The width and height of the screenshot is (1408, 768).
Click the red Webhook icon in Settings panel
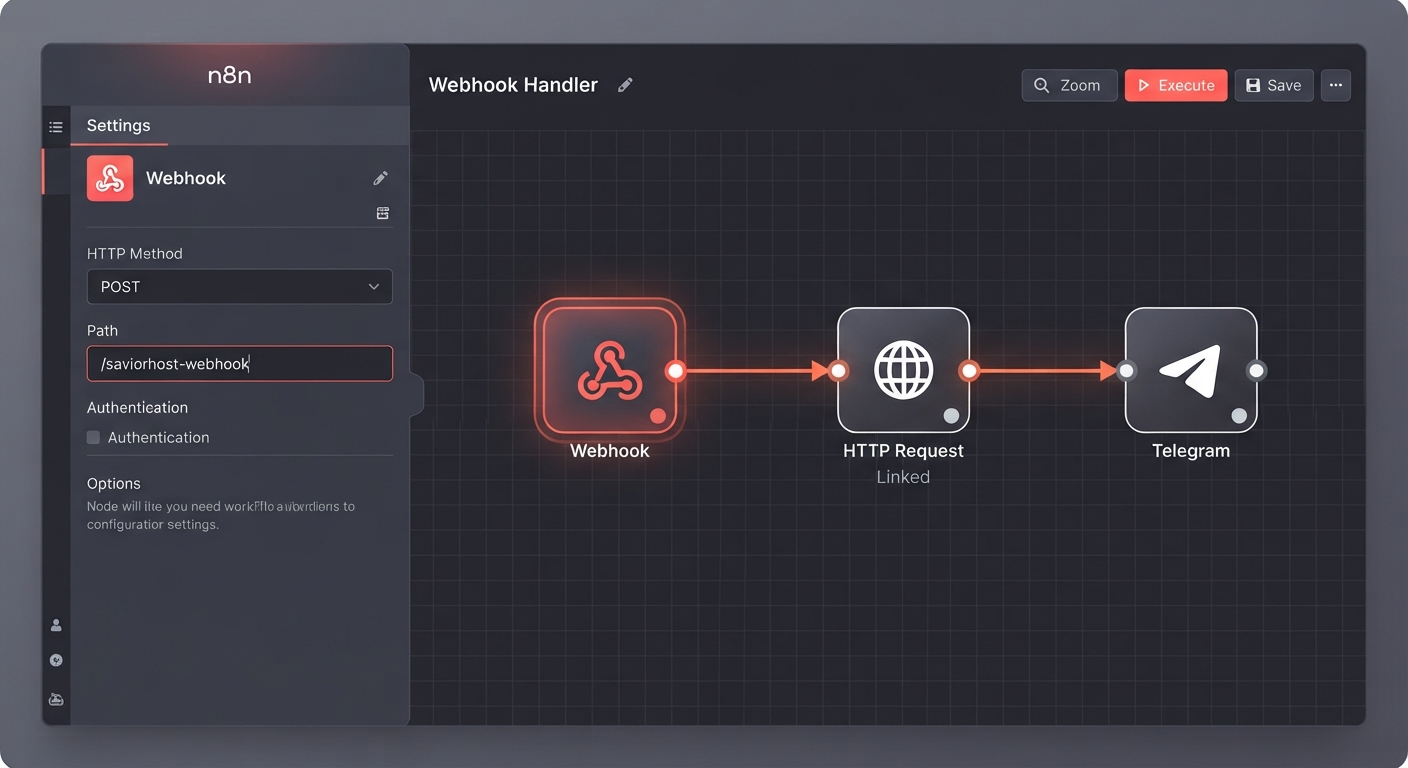(x=110, y=178)
